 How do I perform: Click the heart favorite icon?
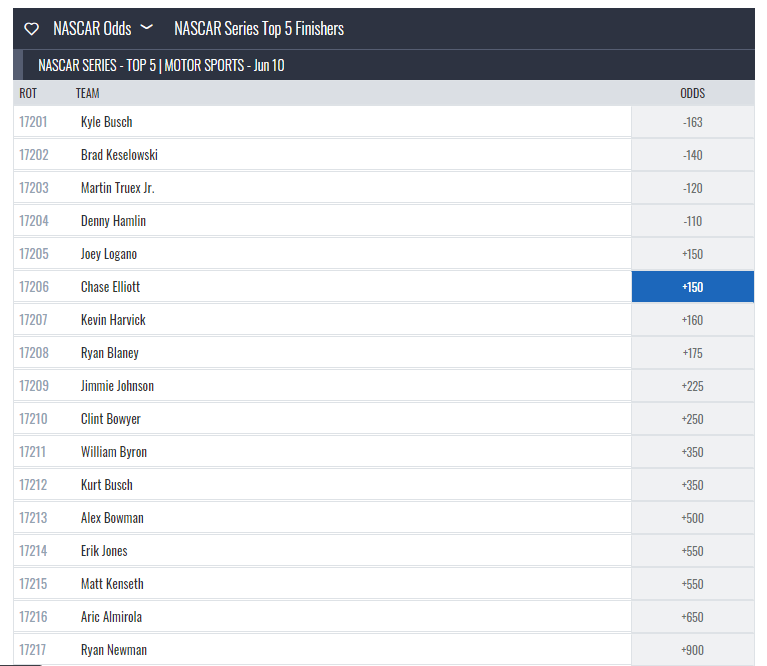pos(32,29)
